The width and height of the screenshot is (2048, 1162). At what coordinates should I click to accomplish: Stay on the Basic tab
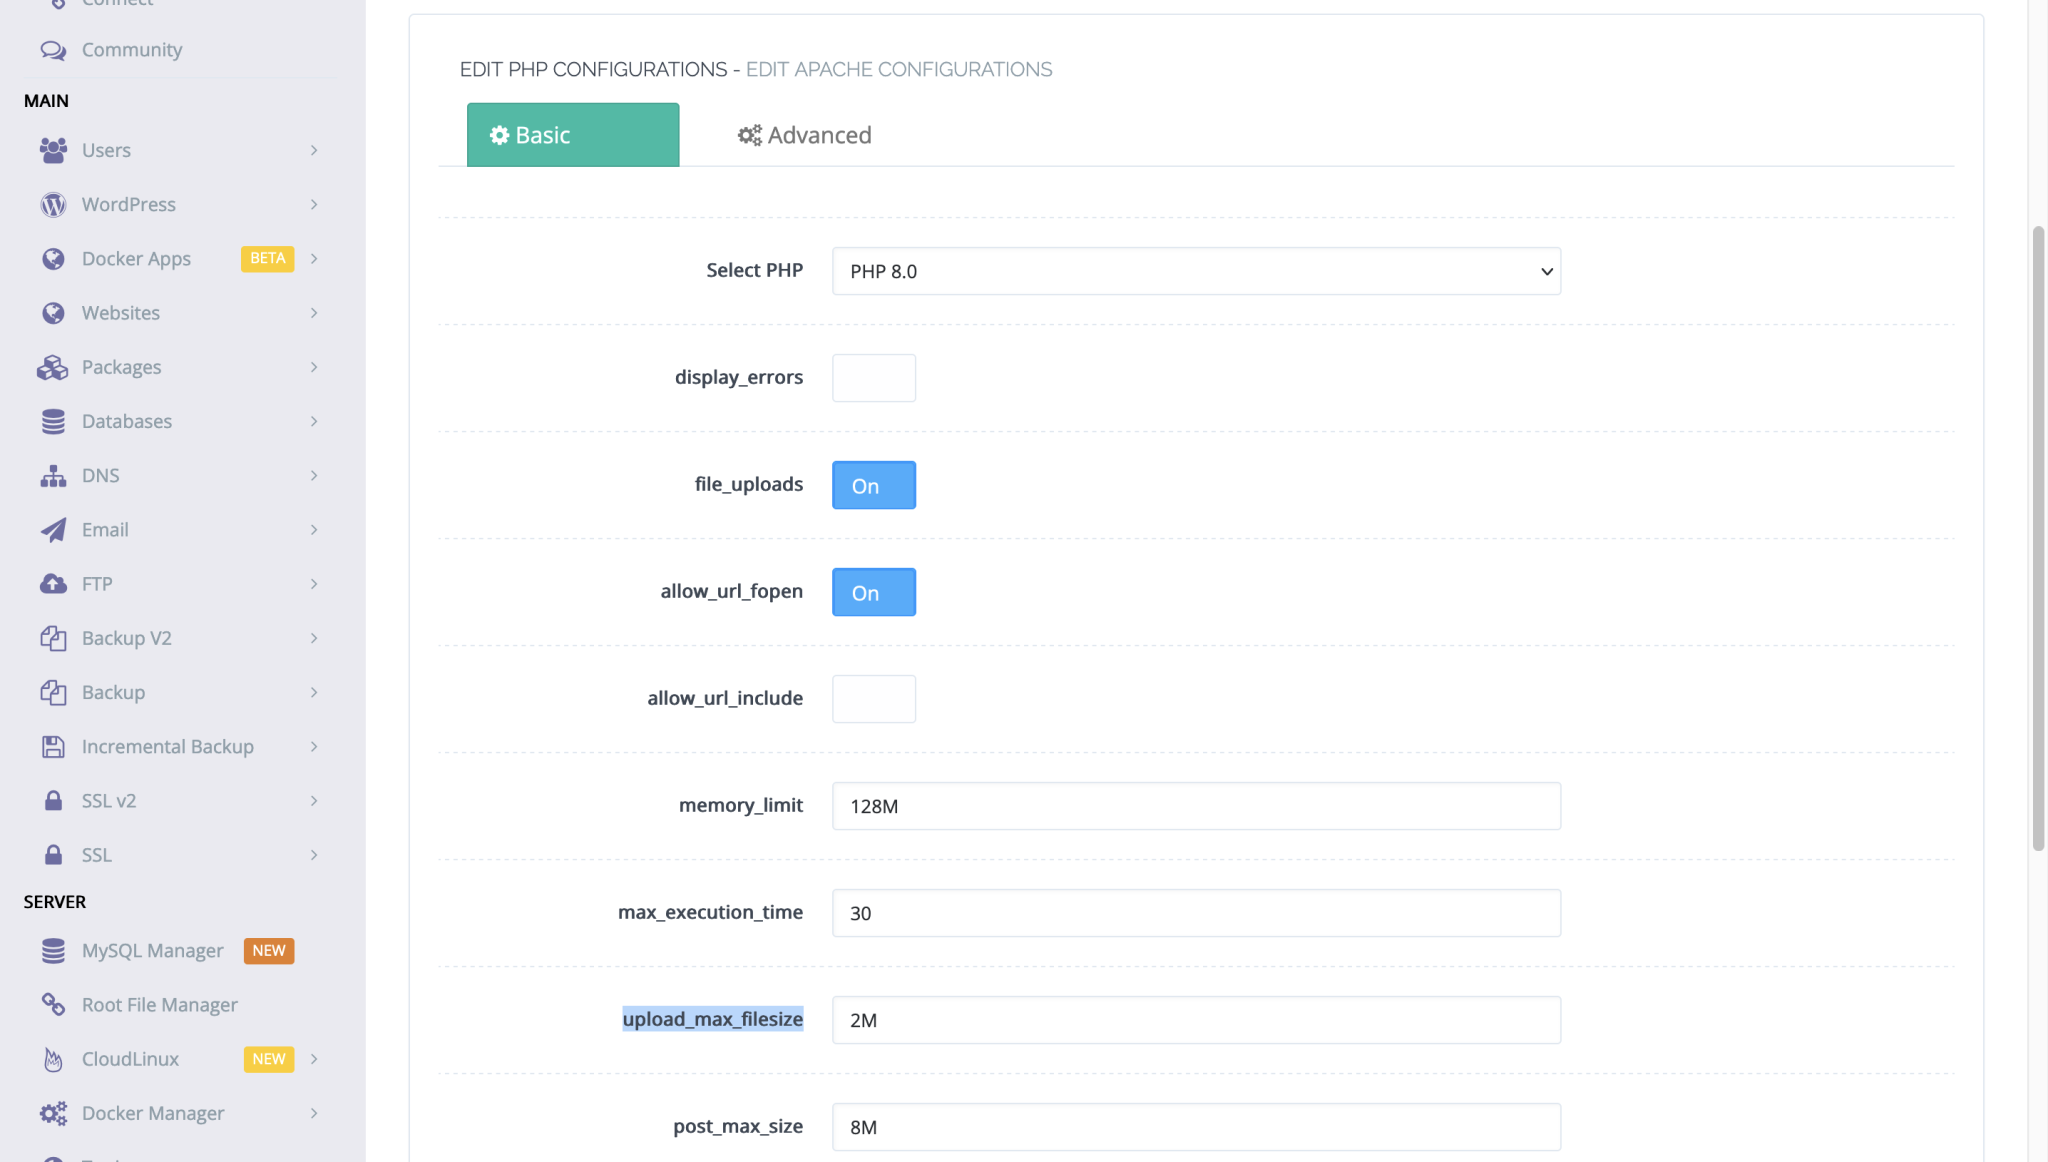pos(572,134)
